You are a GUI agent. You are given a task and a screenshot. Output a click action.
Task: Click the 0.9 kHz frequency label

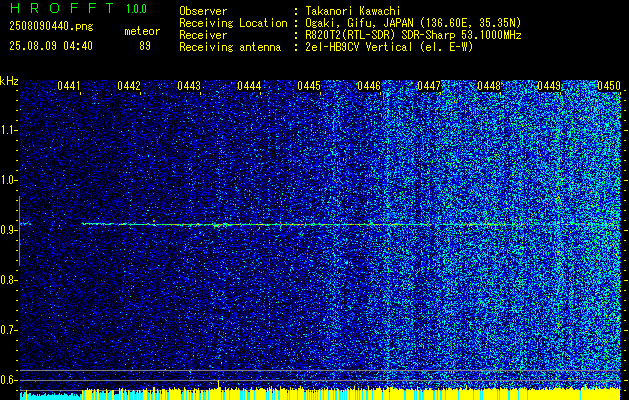(9, 230)
